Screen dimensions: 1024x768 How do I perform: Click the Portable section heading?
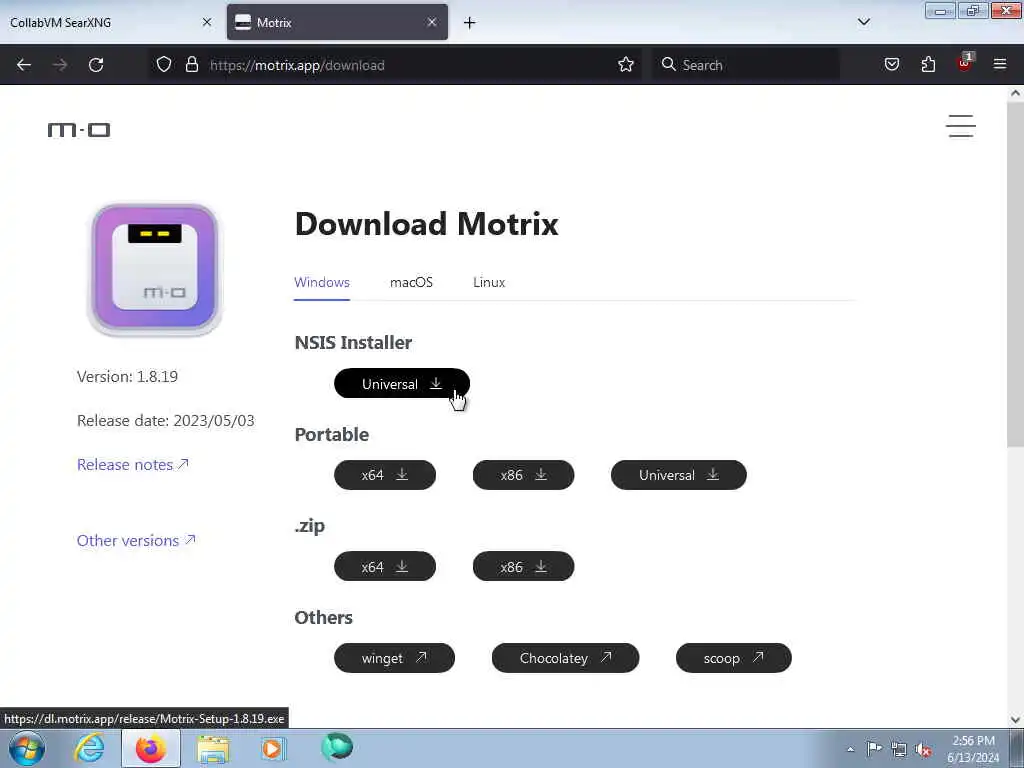(332, 434)
